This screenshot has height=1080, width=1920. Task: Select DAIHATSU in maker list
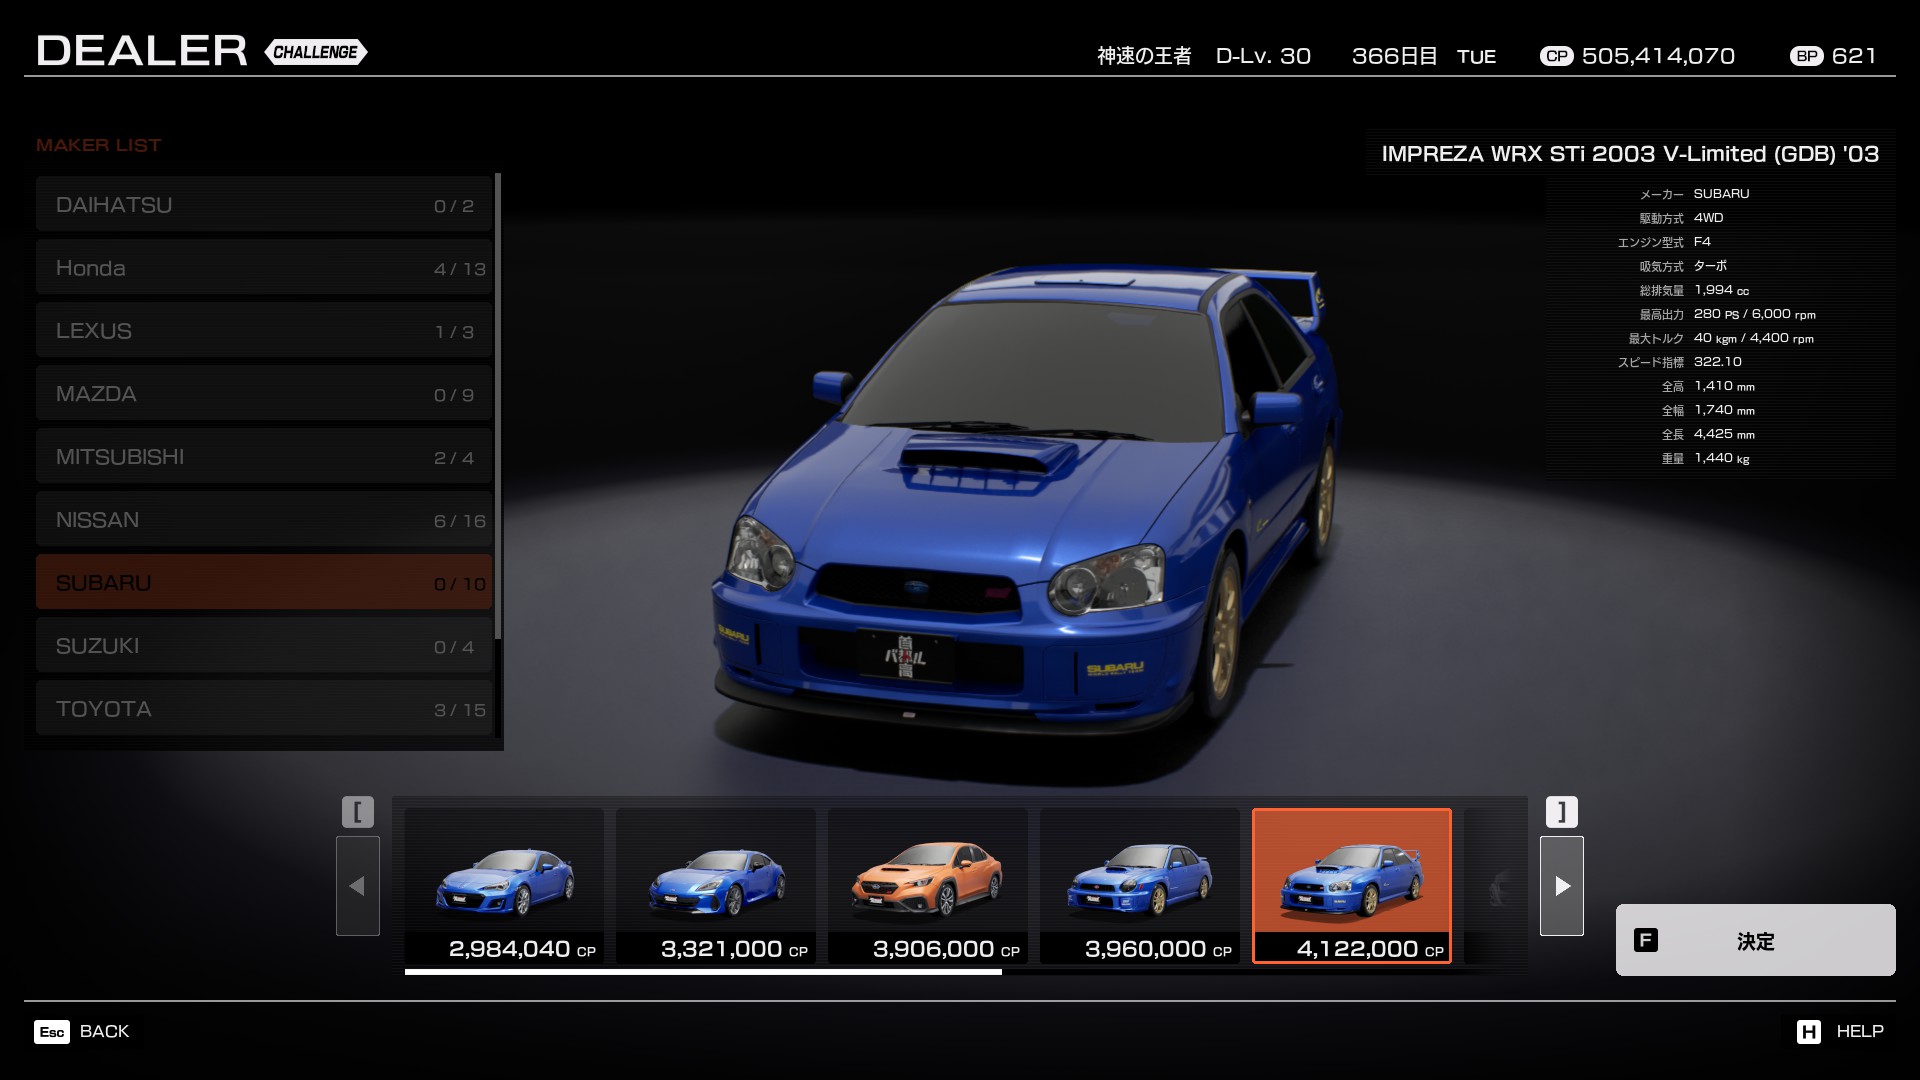[264, 205]
